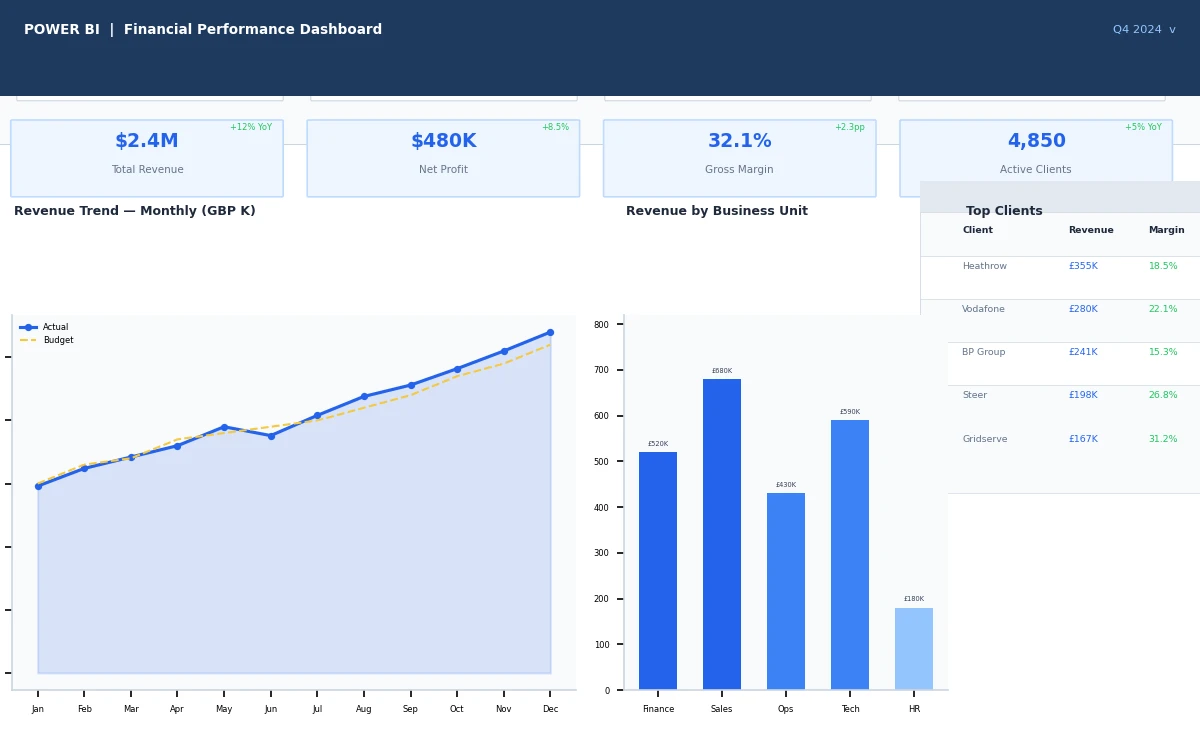Click the +2.3pp margin indicator
Image resolution: width=1200 pixels, height=750 pixels.
click(850, 128)
